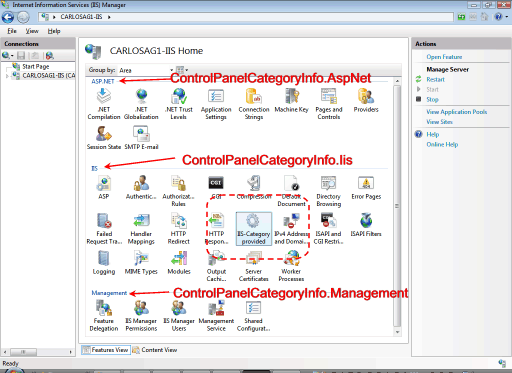Open the Feature Delegation icon
Screen dimensions: 512x373
[x=104, y=316]
